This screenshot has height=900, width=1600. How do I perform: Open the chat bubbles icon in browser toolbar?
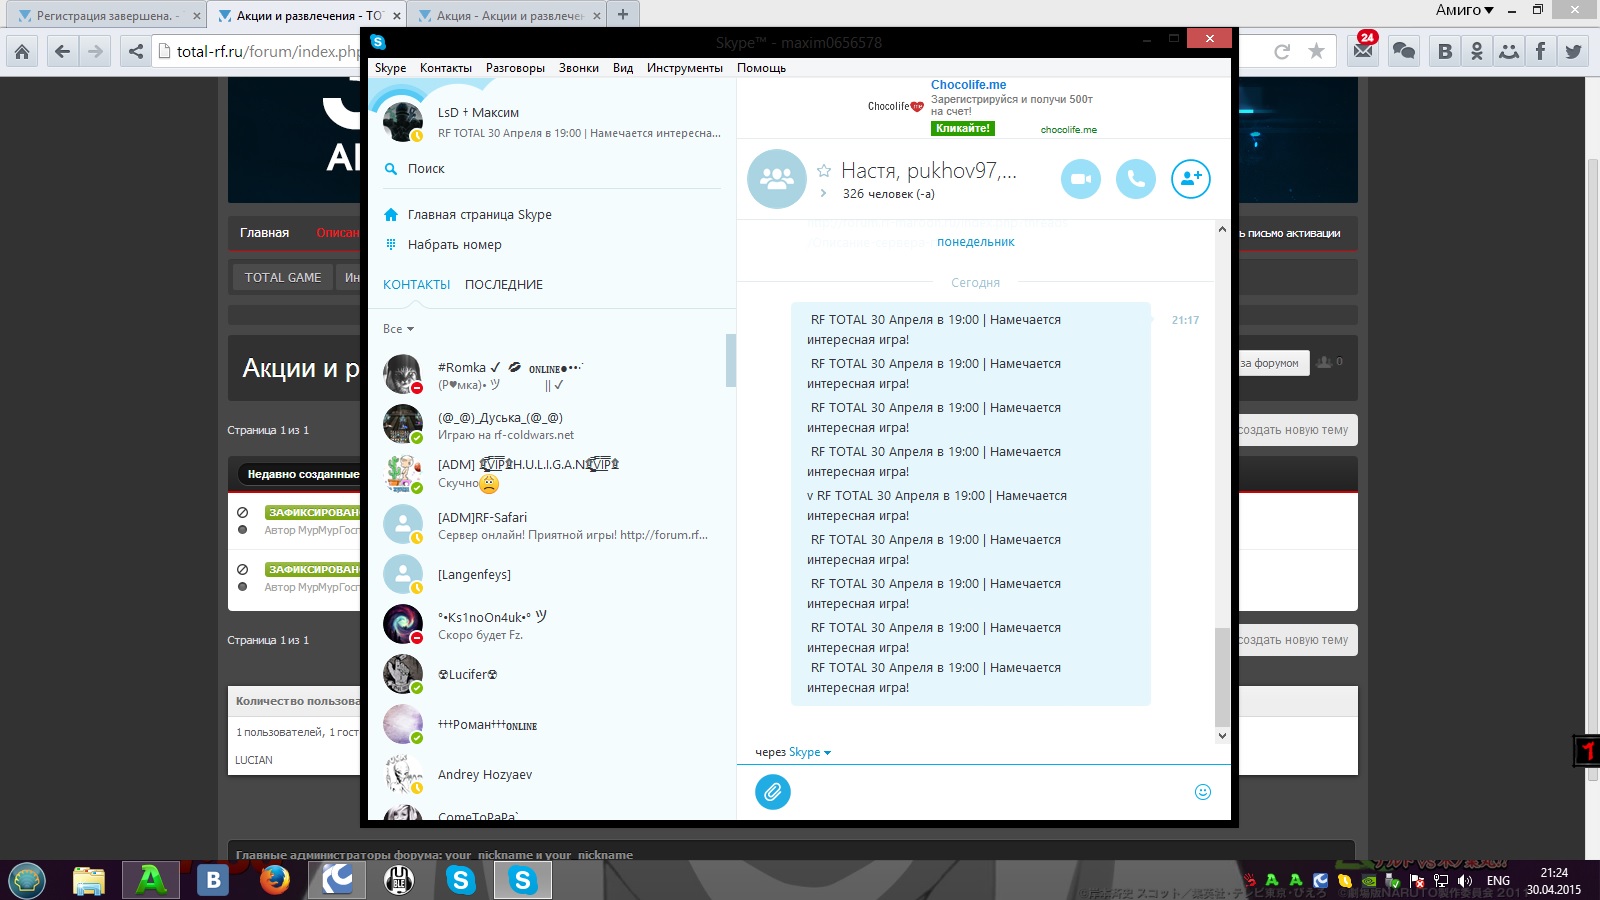click(x=1404, y=51)
